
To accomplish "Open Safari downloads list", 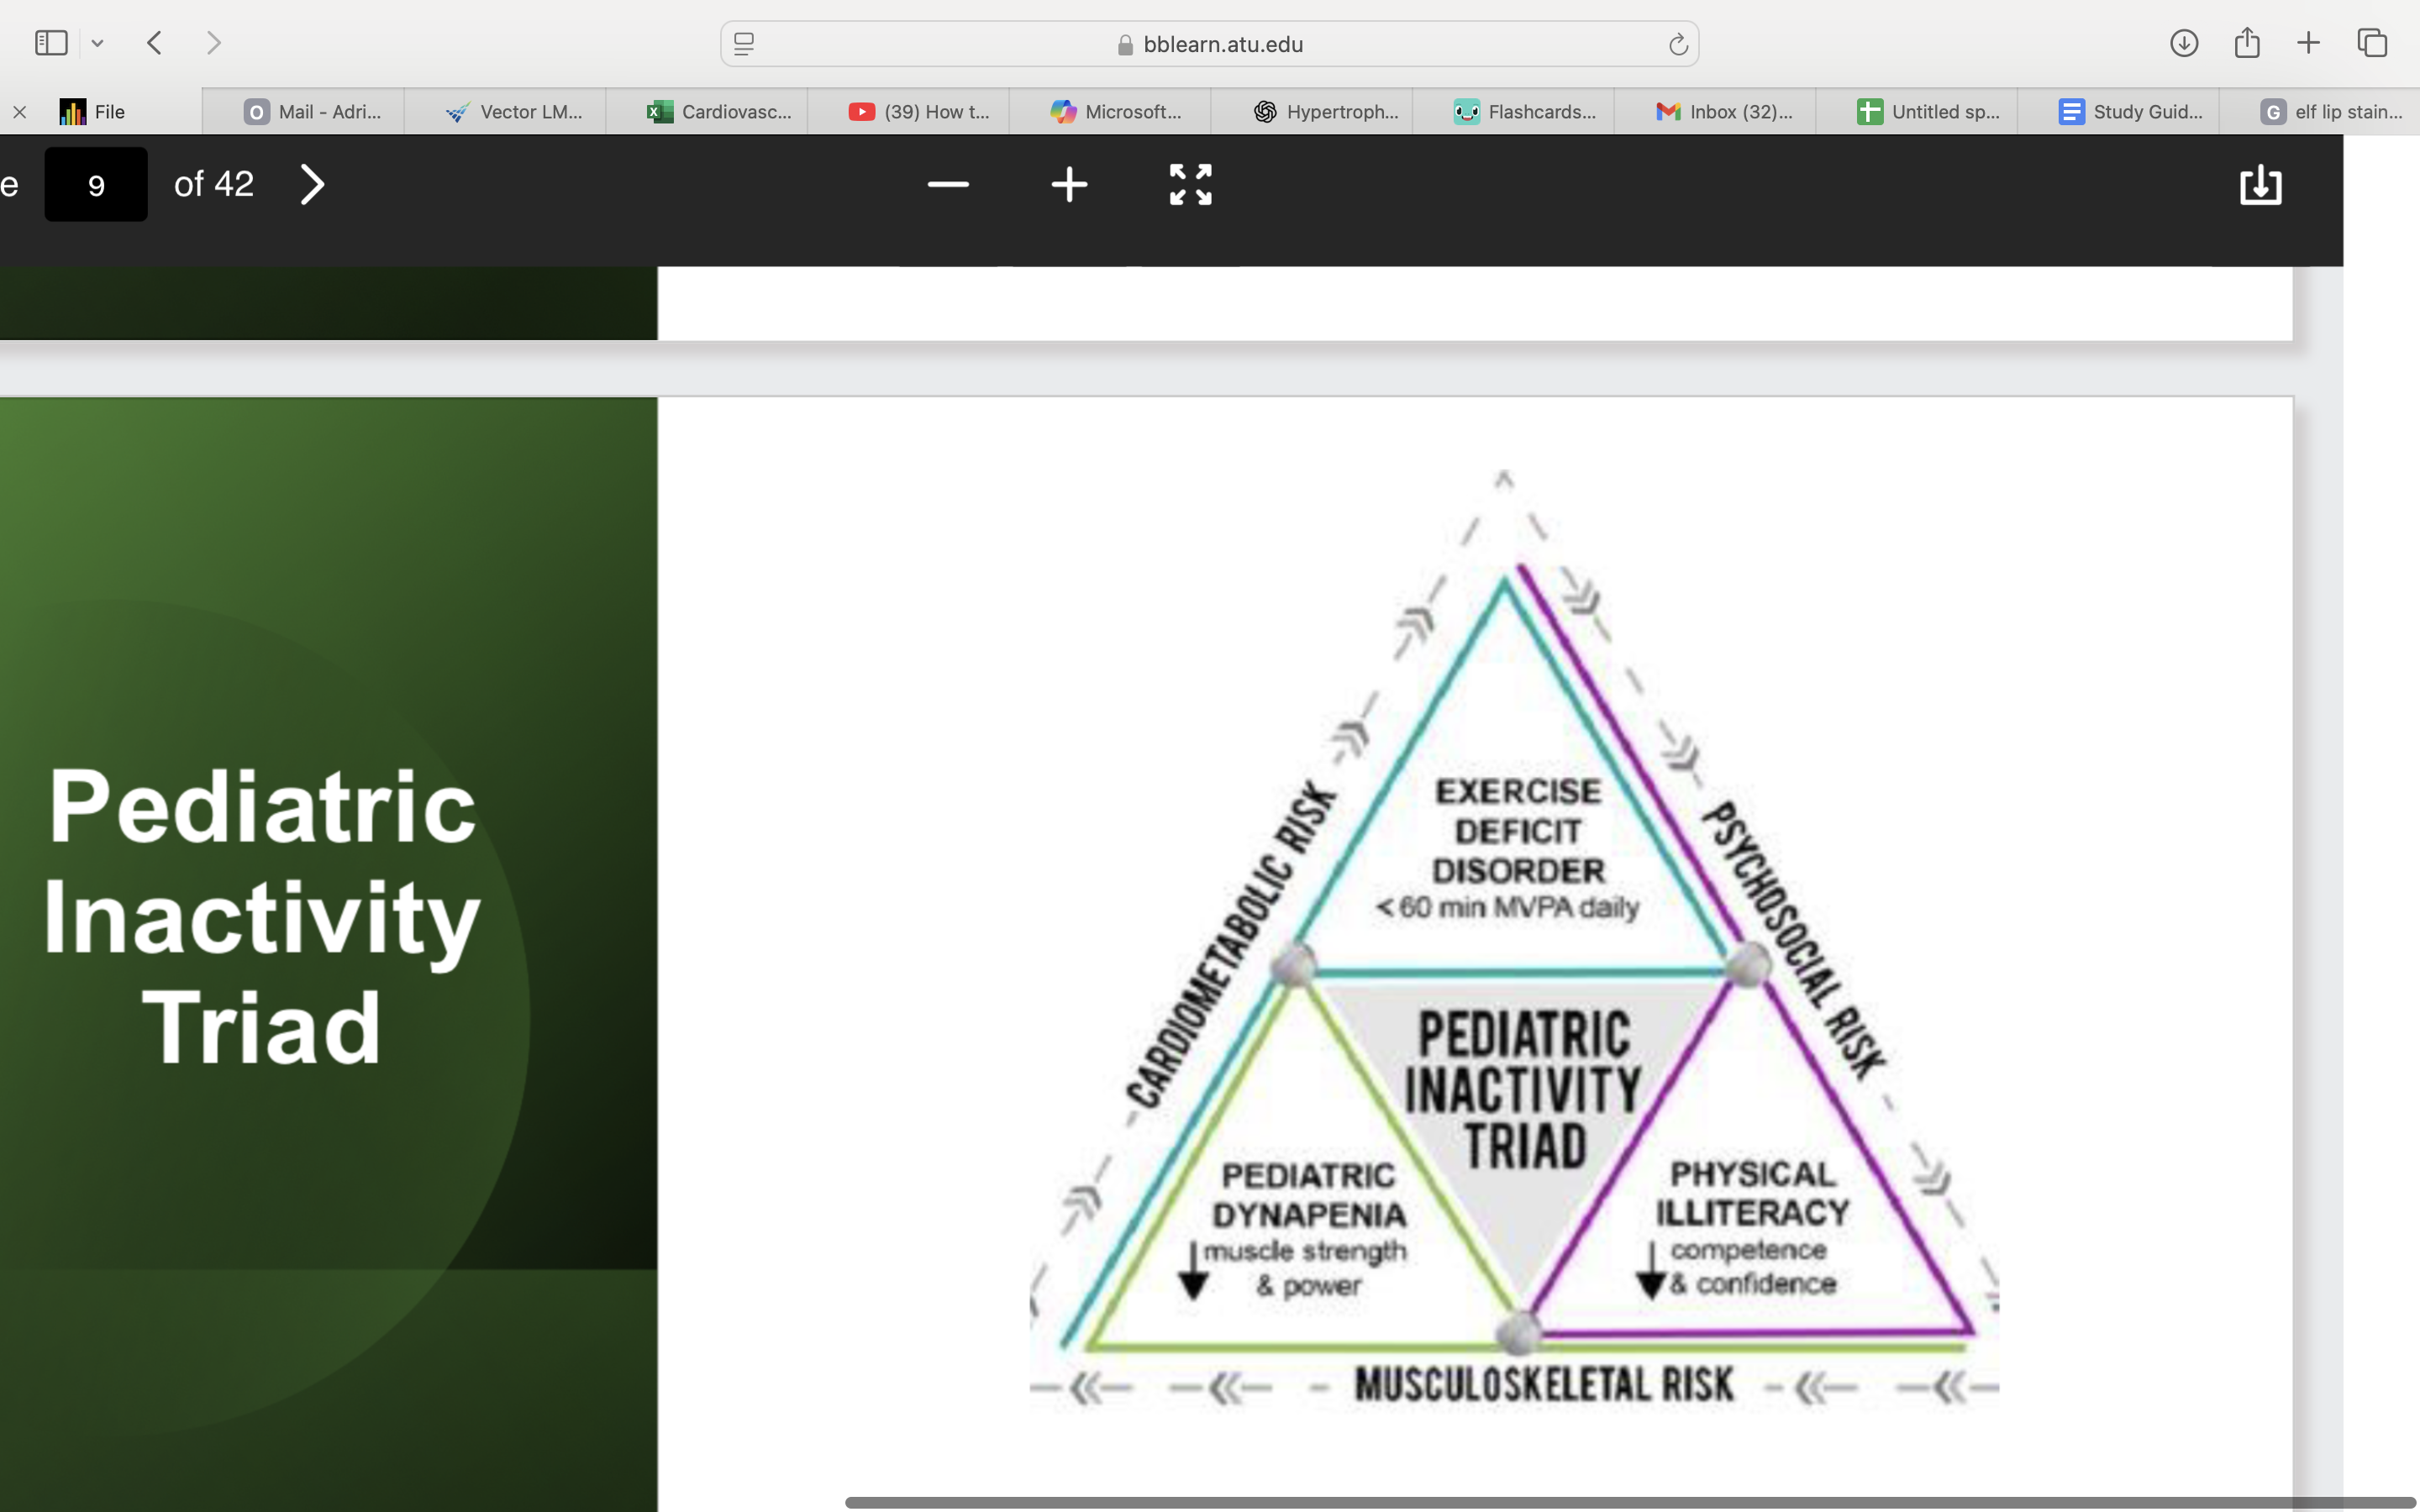I will pyautogui.click(x=2183, y=43).
